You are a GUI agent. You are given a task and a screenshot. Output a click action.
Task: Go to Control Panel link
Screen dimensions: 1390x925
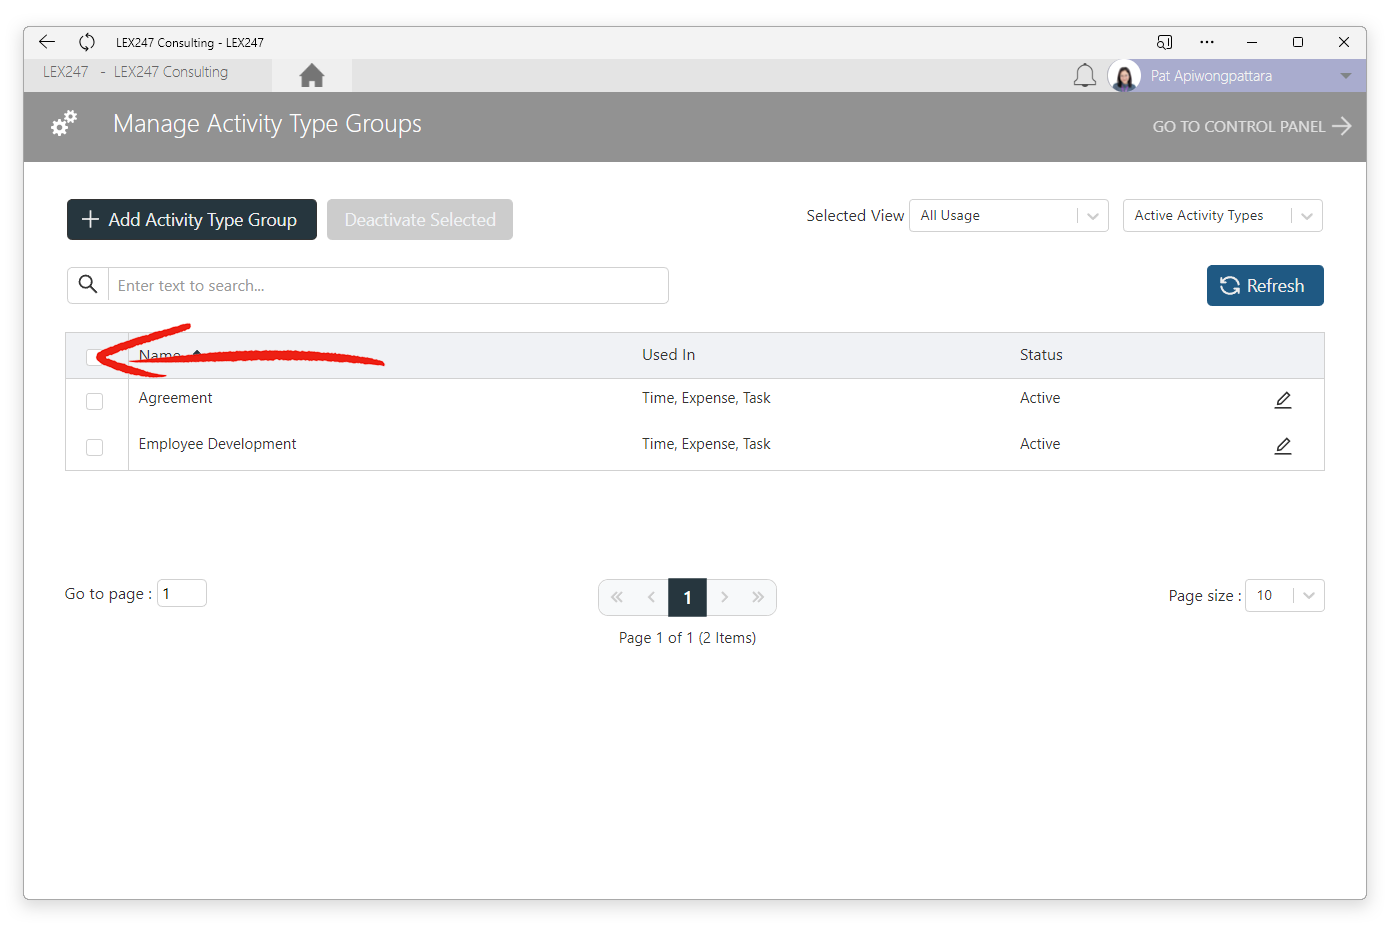coord(1252,126)
